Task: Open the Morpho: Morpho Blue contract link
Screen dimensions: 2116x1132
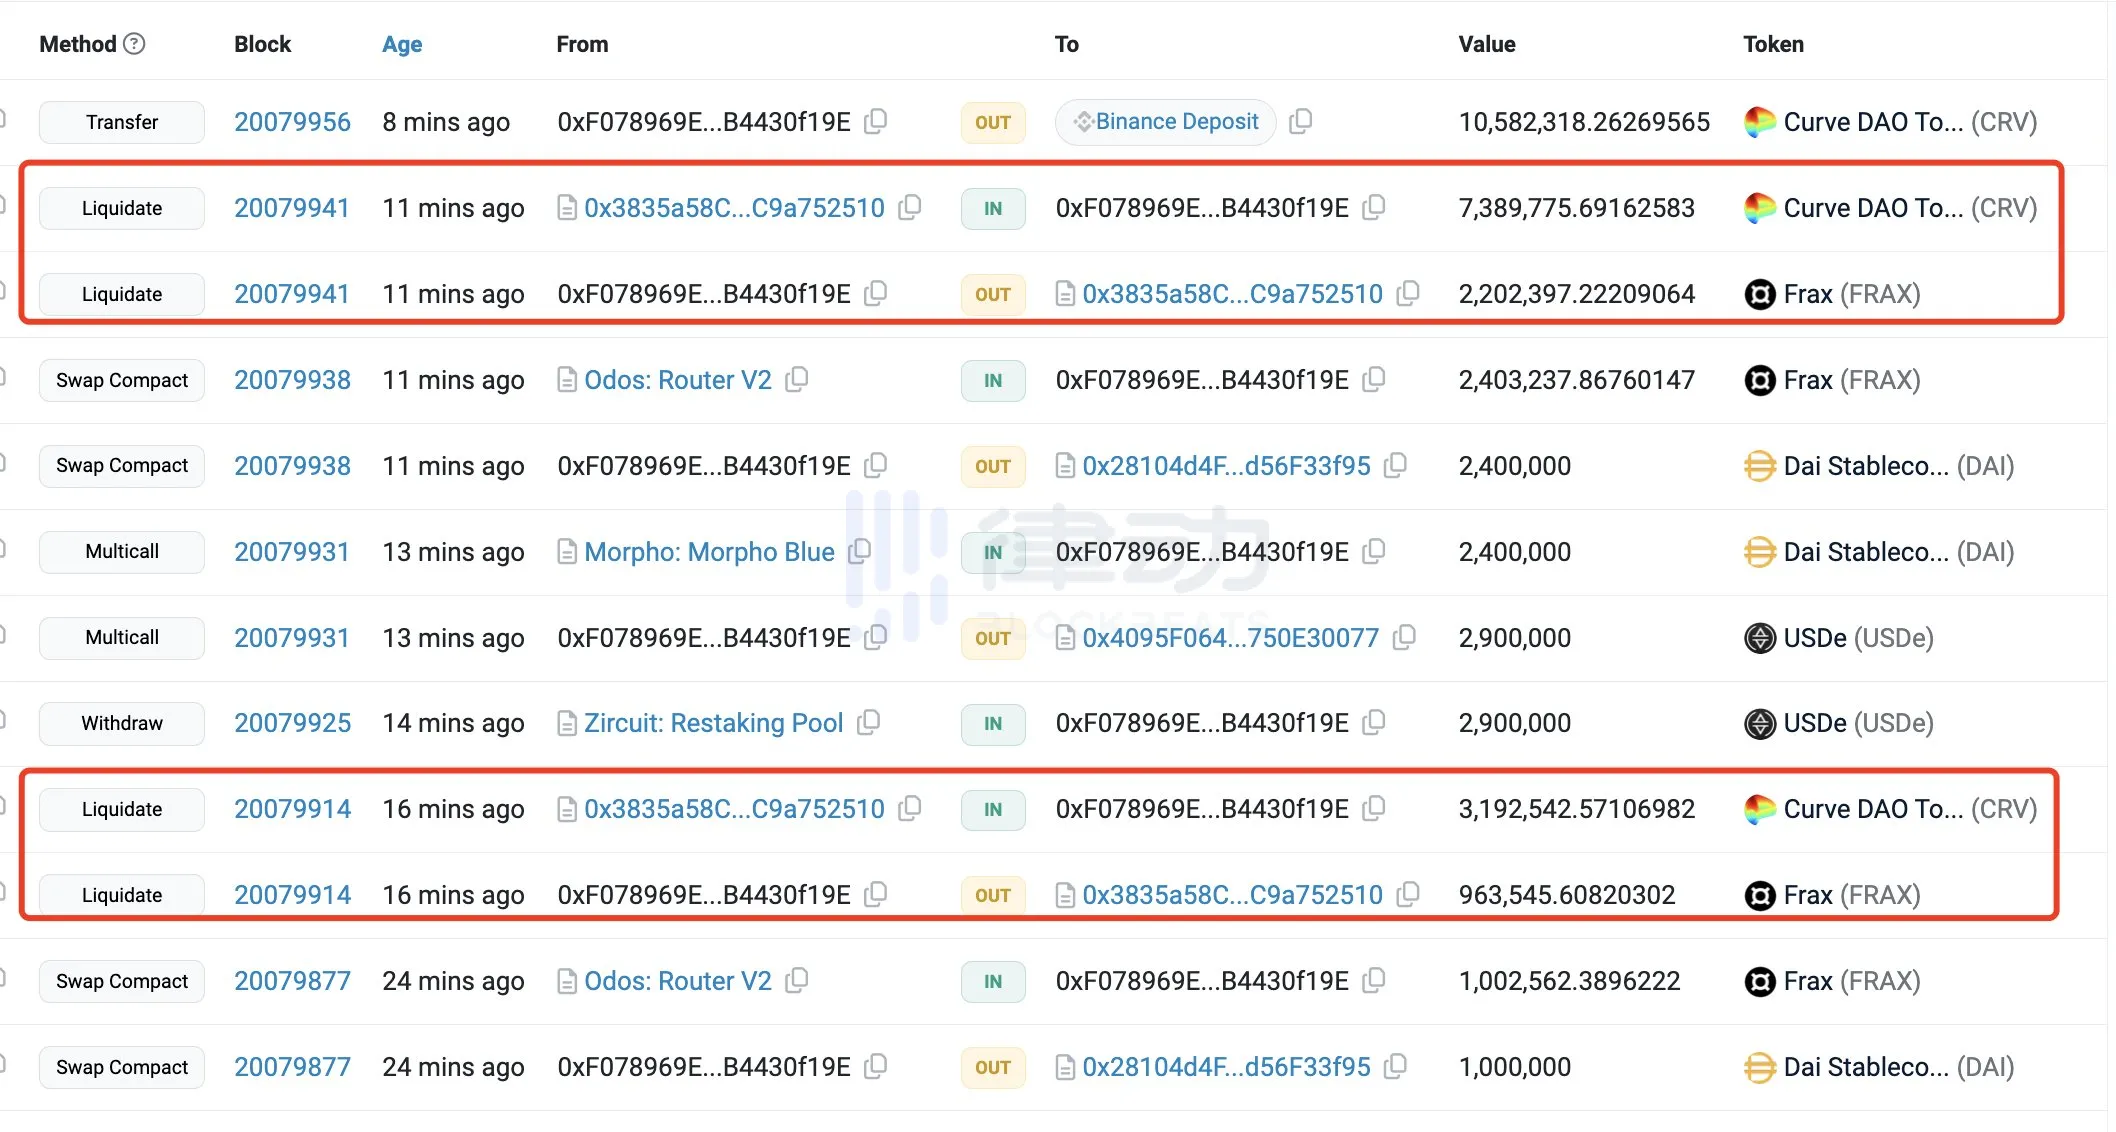Action: (x=709, y=552)
